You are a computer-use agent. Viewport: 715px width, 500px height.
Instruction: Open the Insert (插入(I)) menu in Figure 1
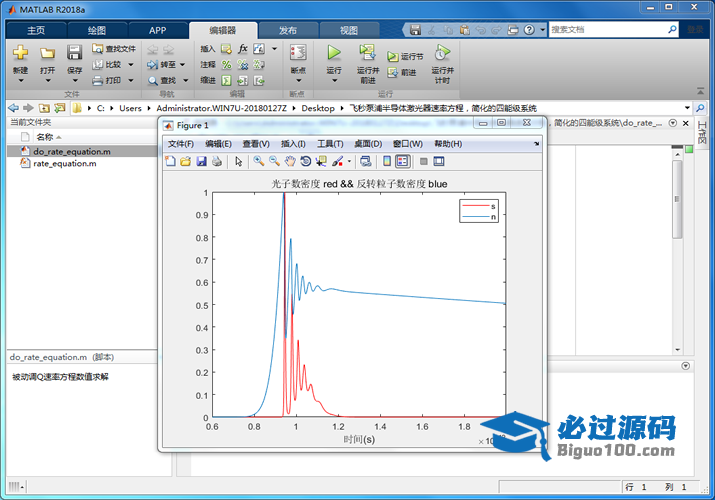point(293,144)
